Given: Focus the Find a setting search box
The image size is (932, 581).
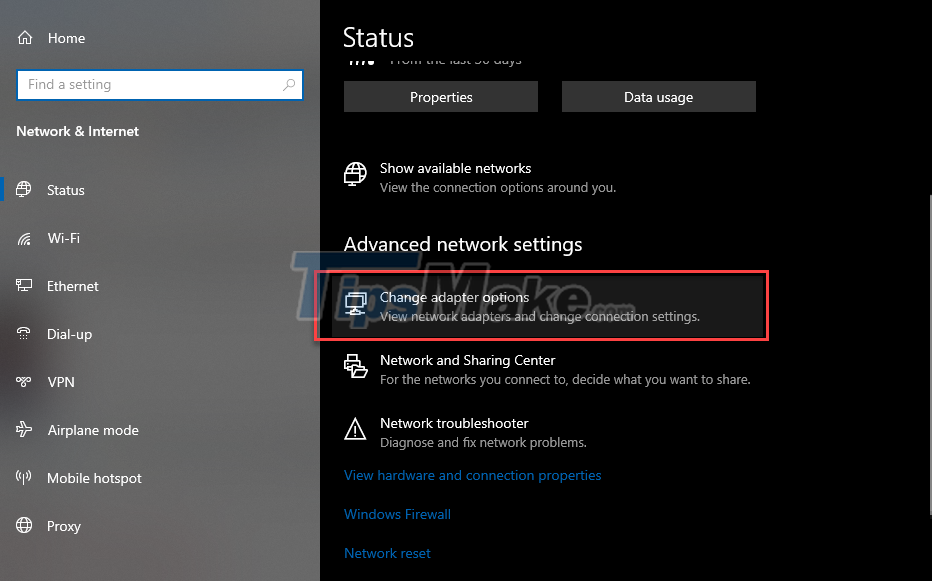Looking at the screenshot, I should 160,84.
